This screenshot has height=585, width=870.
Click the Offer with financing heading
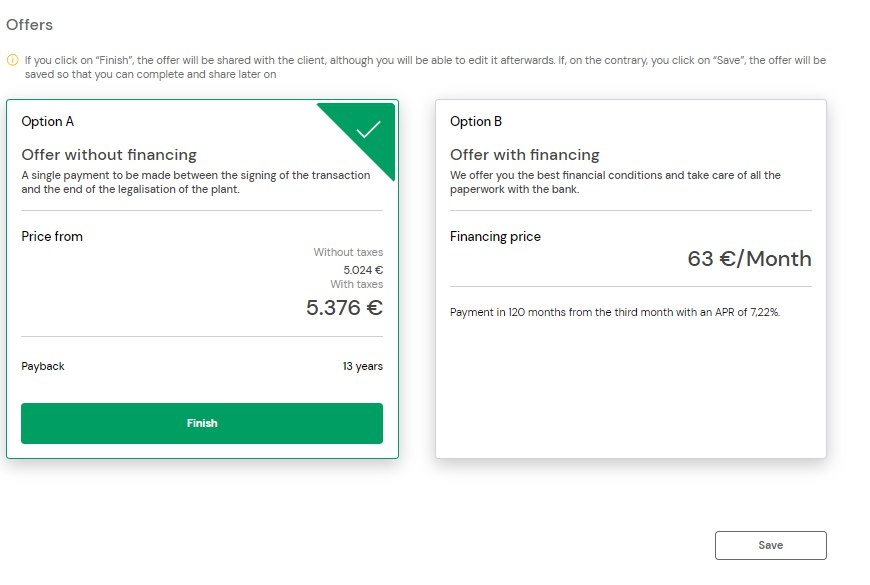525,155
